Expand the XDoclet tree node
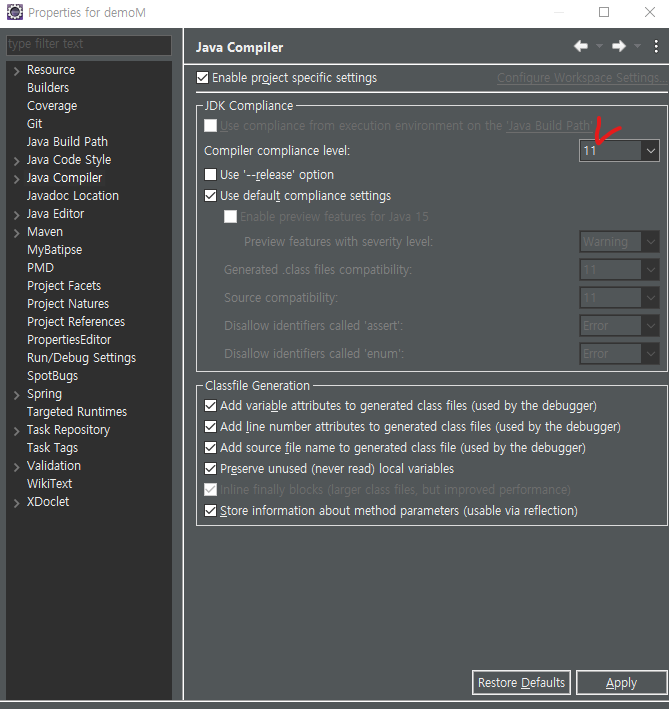This screenshot has height=709, width=669. 16,503
